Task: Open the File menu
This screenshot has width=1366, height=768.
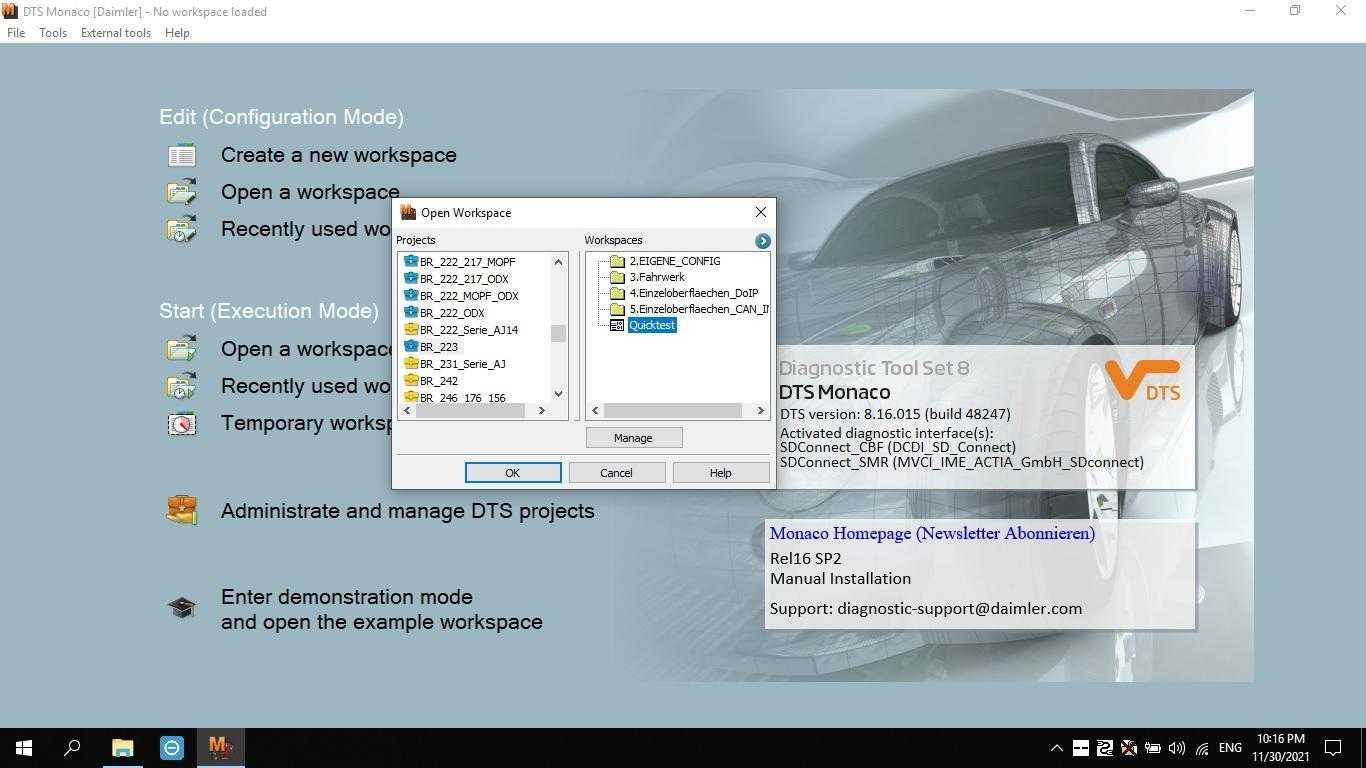Action: click(x=16, y=33)
